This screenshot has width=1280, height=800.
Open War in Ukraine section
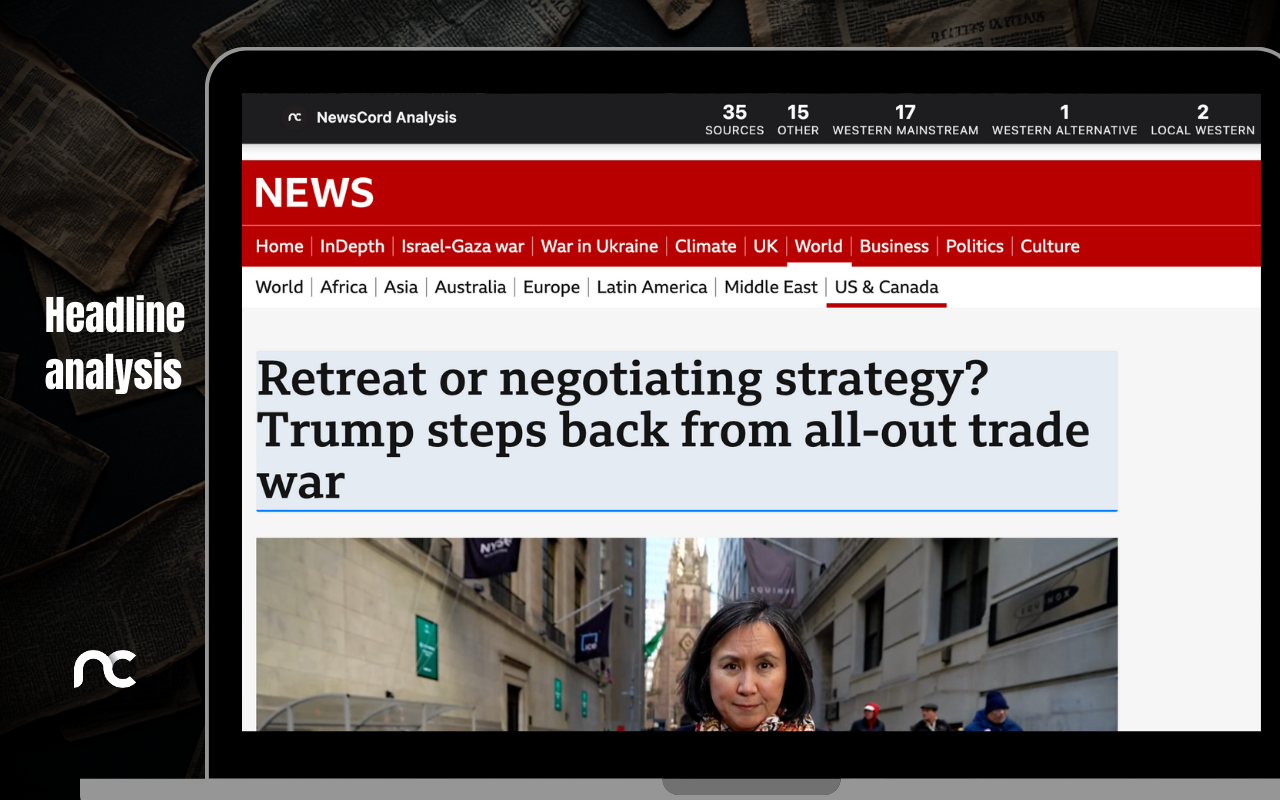point(599,246)
